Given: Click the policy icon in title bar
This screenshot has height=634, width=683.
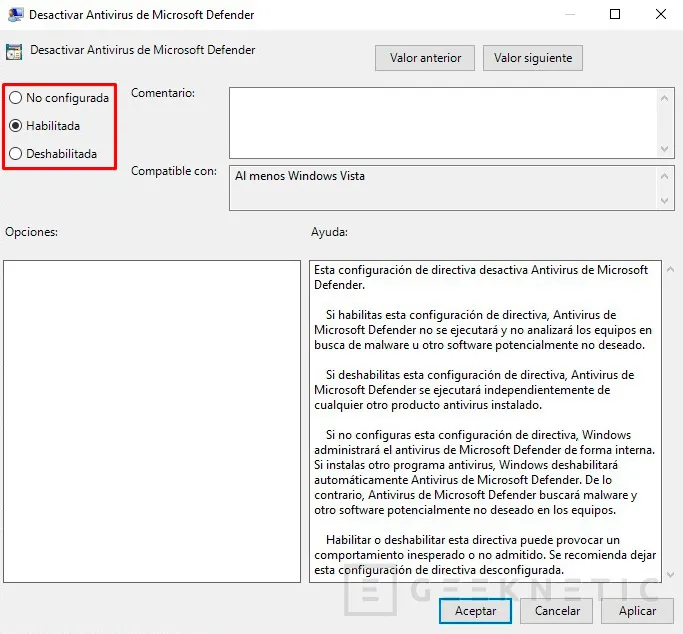Looking at the screenshot, I should 15,14.
